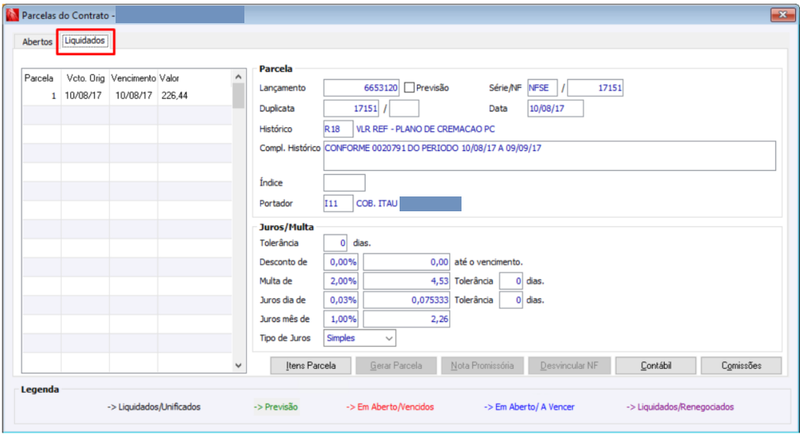
Task: Click the Parcela column header
Action: (39, 78)
